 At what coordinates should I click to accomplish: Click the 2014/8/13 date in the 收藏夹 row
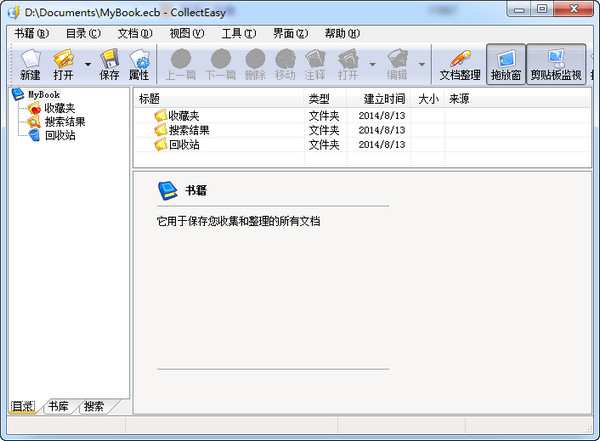382,116
